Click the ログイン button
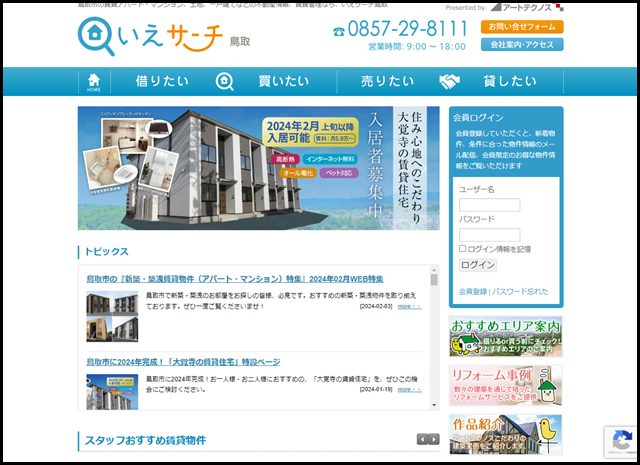Screen dimensions: 640x465 (x=478, y=265)
